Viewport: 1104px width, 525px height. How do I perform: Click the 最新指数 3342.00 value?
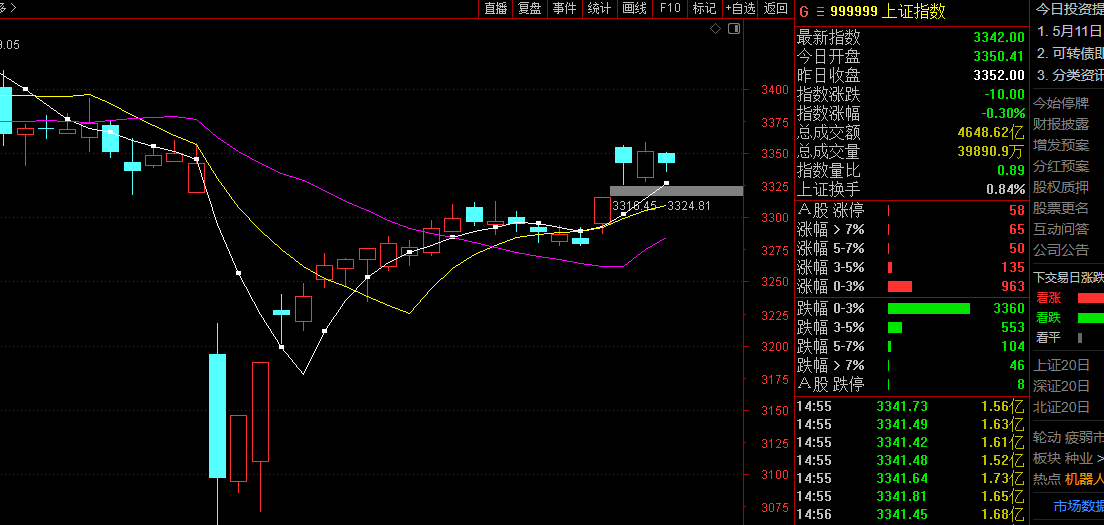pyautogui.click(x=999, y=37)
